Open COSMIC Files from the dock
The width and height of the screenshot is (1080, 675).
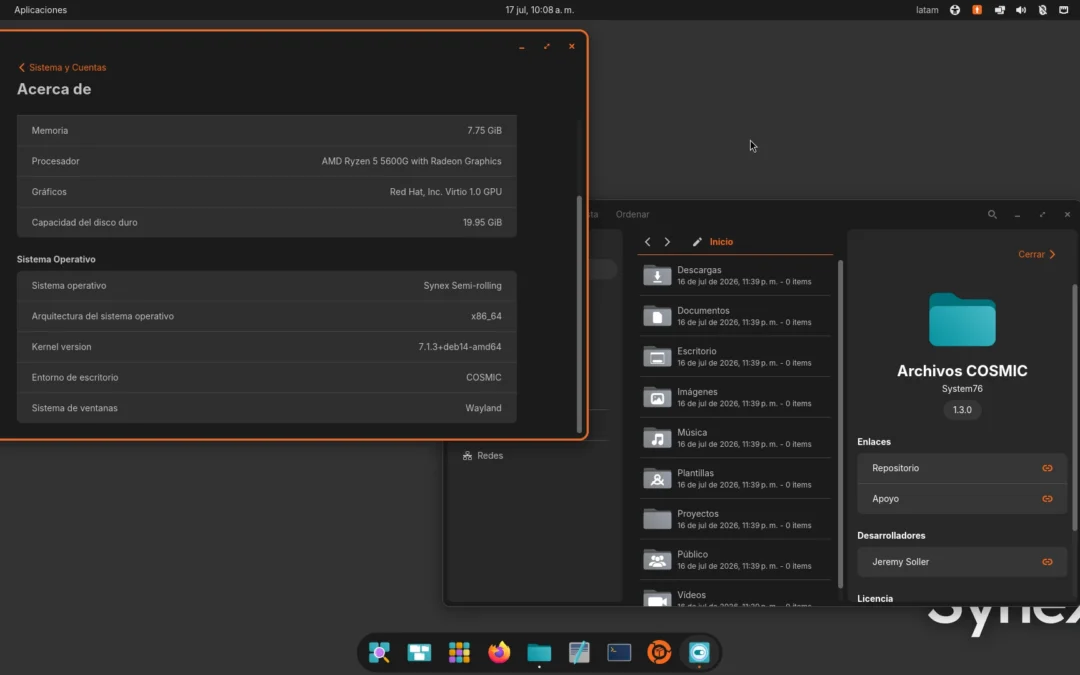[x=539, y=652]
